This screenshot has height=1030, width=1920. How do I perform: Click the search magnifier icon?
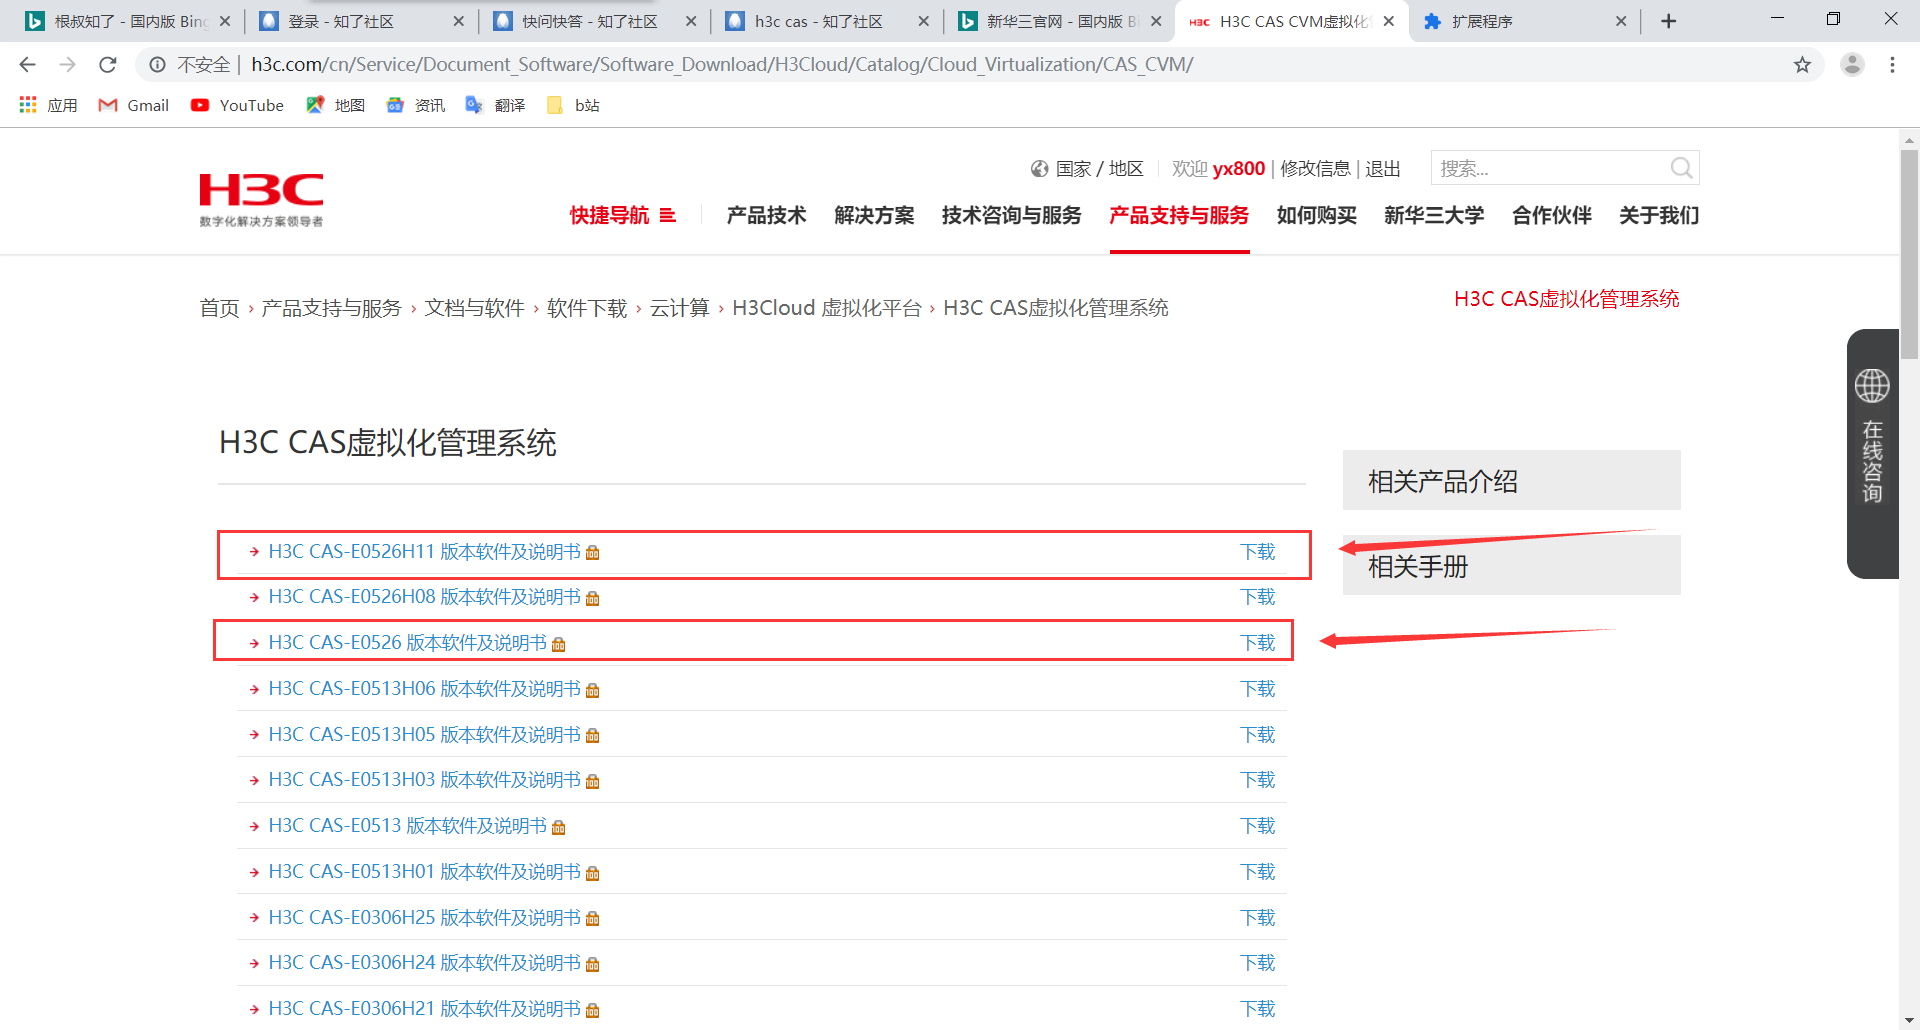(1681, 168)
